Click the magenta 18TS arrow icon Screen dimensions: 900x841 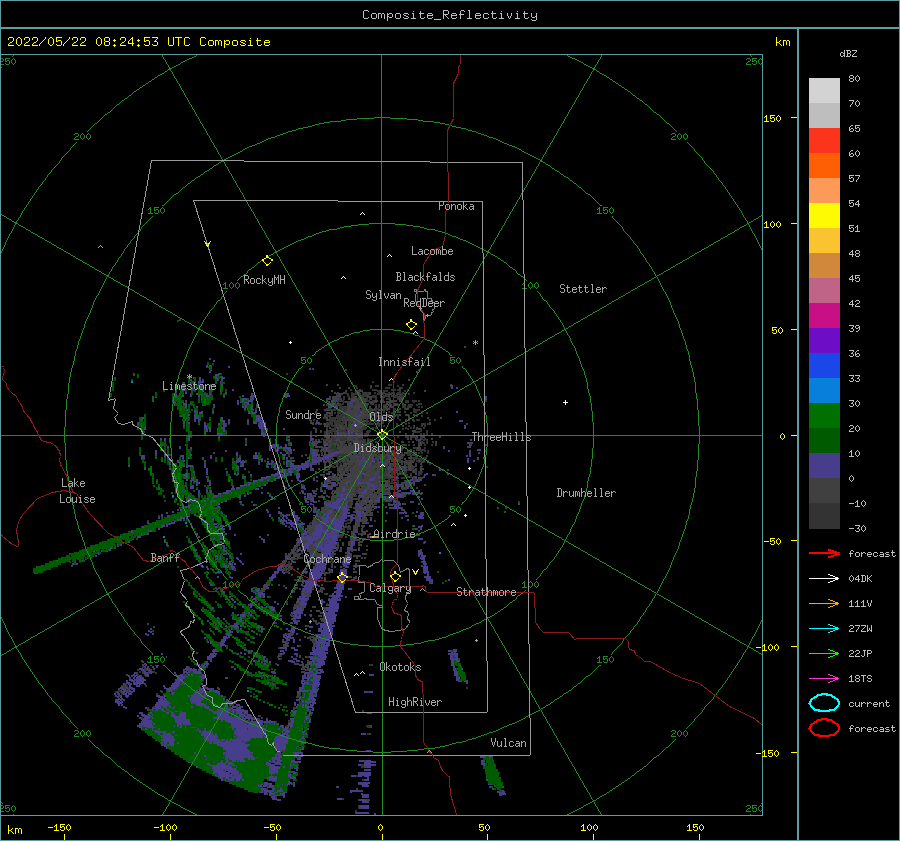(824, 679)
